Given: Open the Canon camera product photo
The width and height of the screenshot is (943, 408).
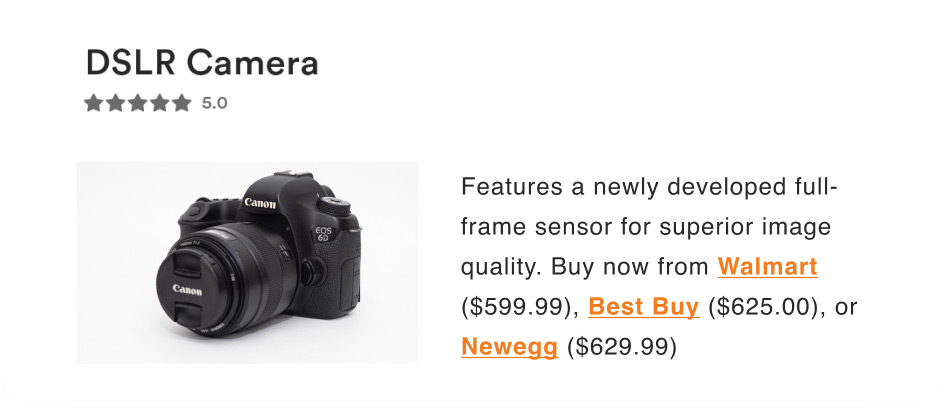Looking at the screenshot, I should pyautogui.click(x=247, y=262).
